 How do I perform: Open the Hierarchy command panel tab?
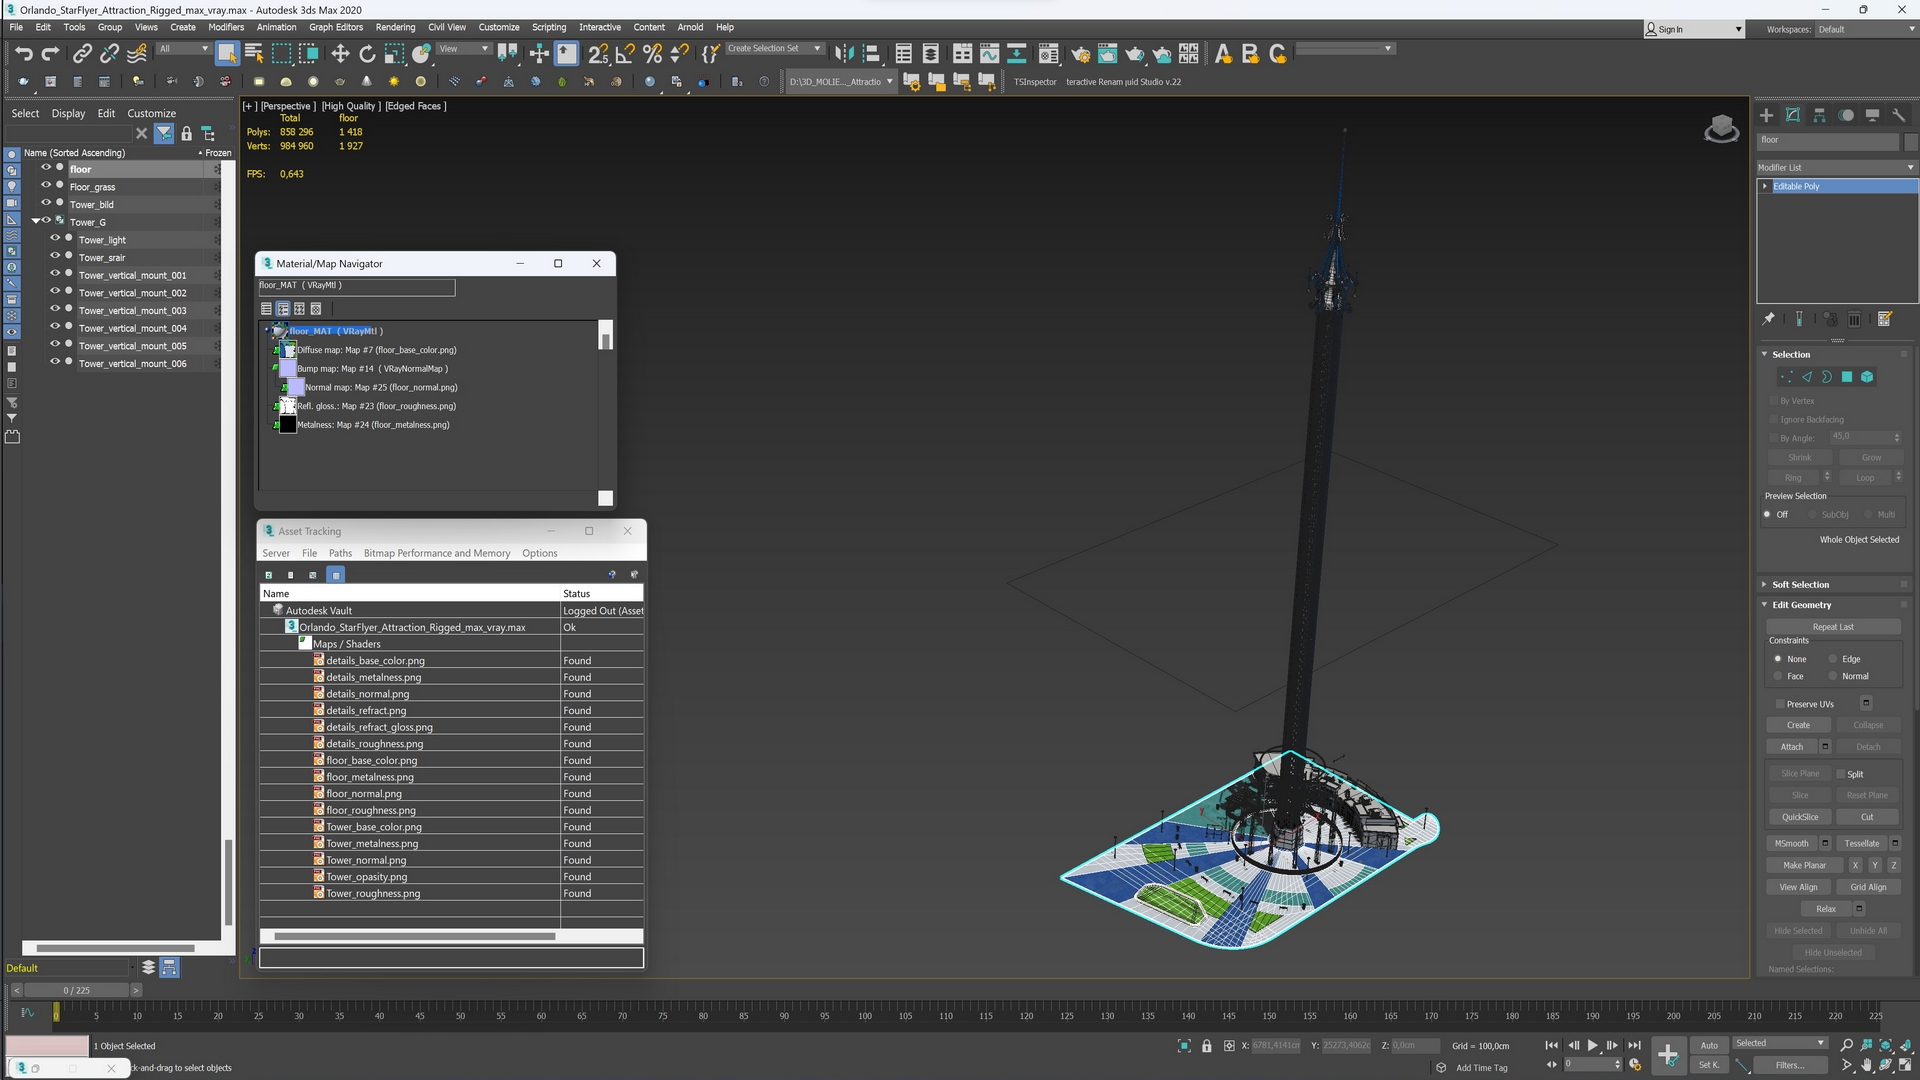point(1819,115)
